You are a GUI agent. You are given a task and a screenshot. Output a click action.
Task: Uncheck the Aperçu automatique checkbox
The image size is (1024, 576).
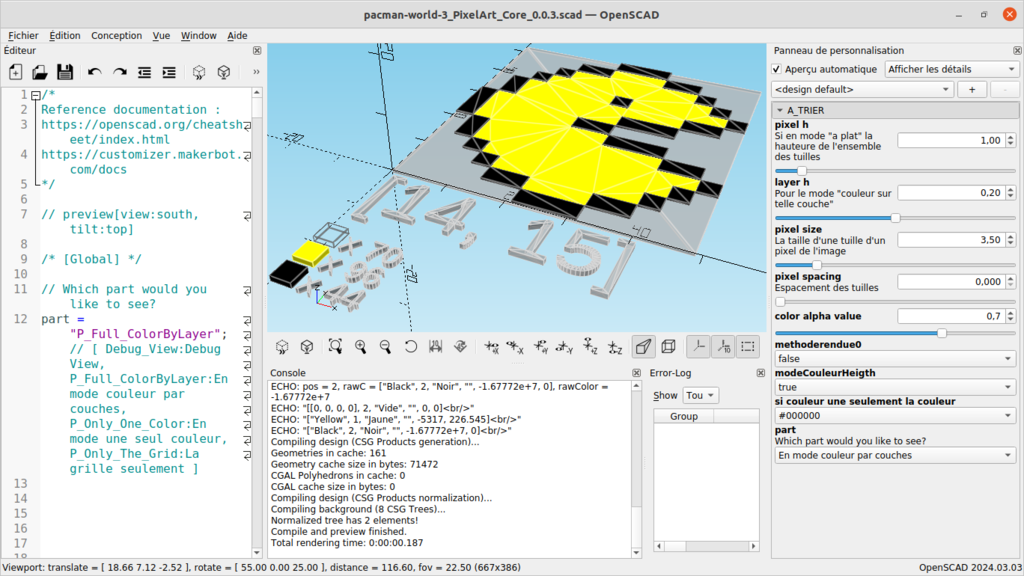pos(776,69)
